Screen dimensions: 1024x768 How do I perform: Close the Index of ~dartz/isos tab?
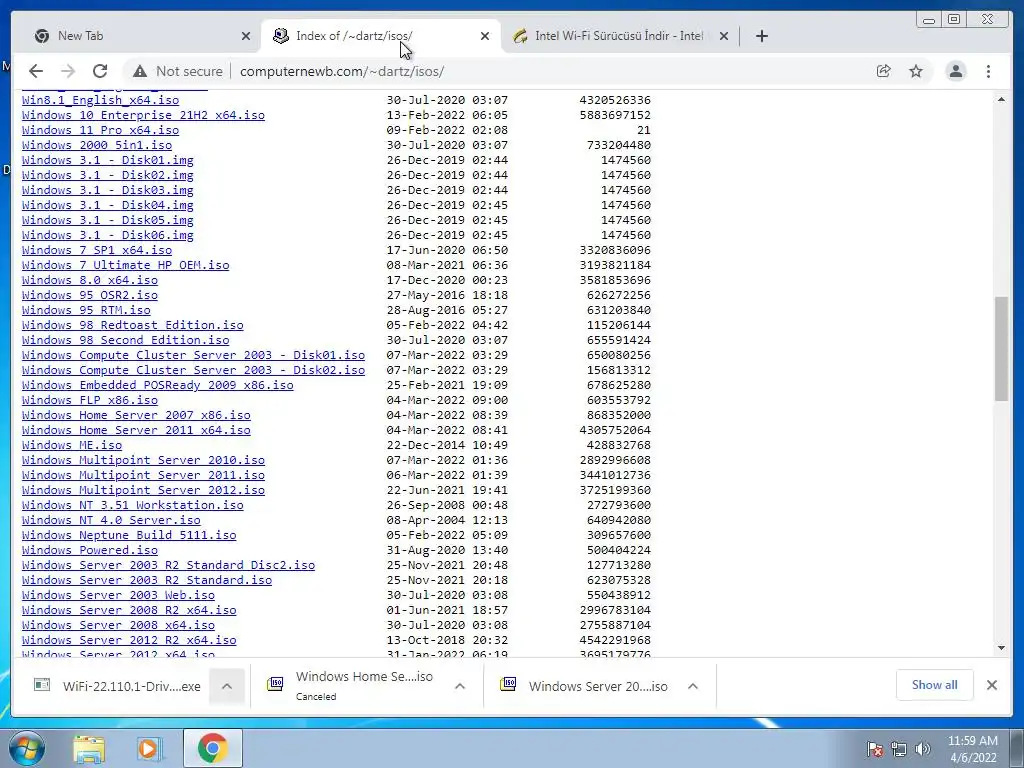point(485,36)
